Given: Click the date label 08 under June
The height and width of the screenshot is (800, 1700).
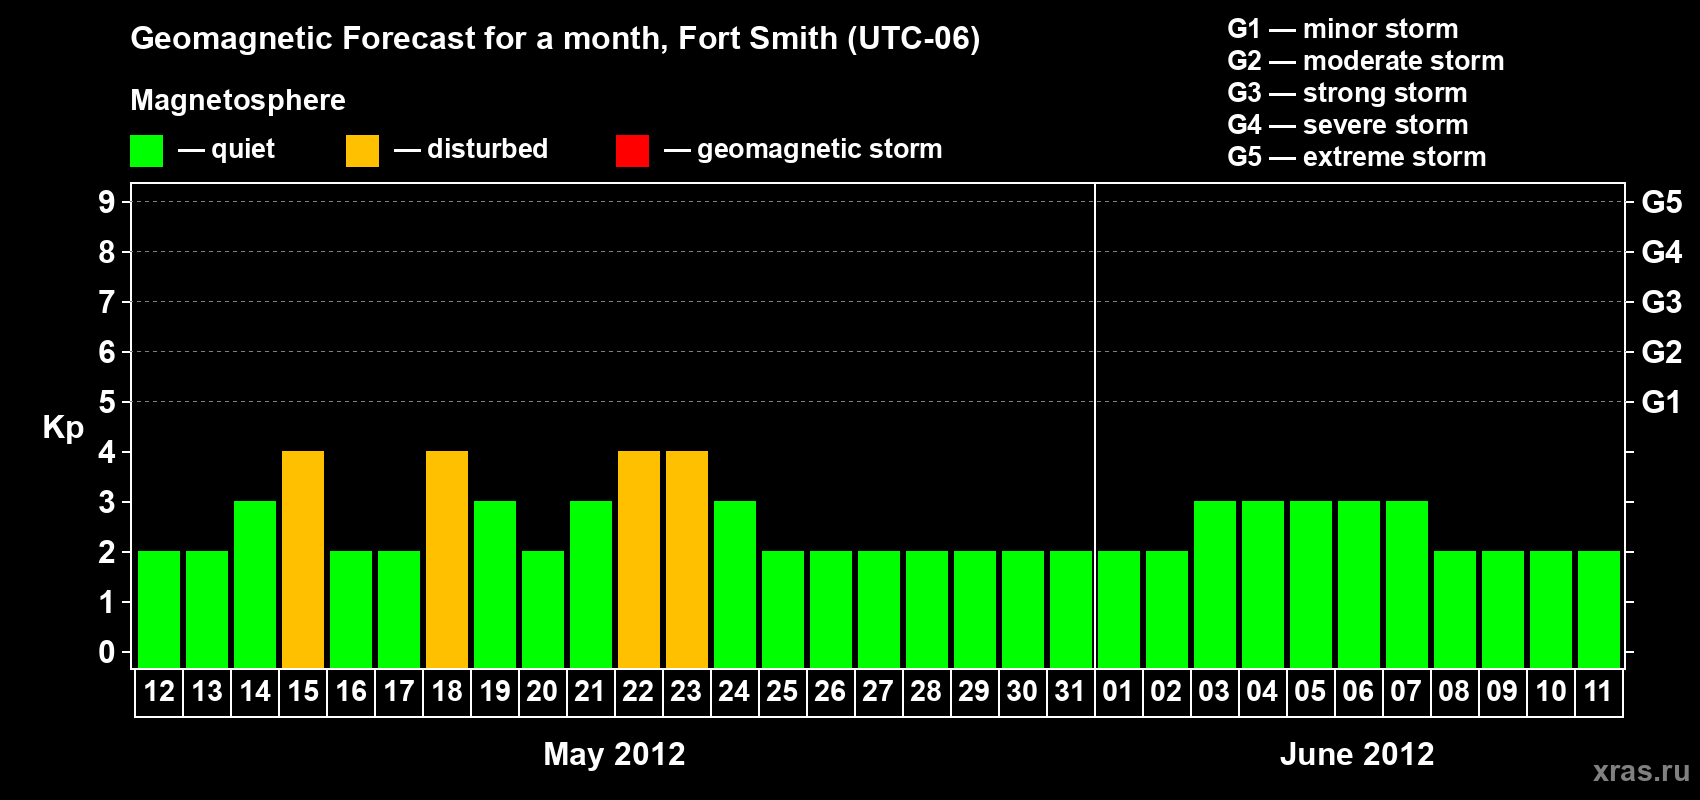Looking at the screenshot, I should click(1455, 692).
